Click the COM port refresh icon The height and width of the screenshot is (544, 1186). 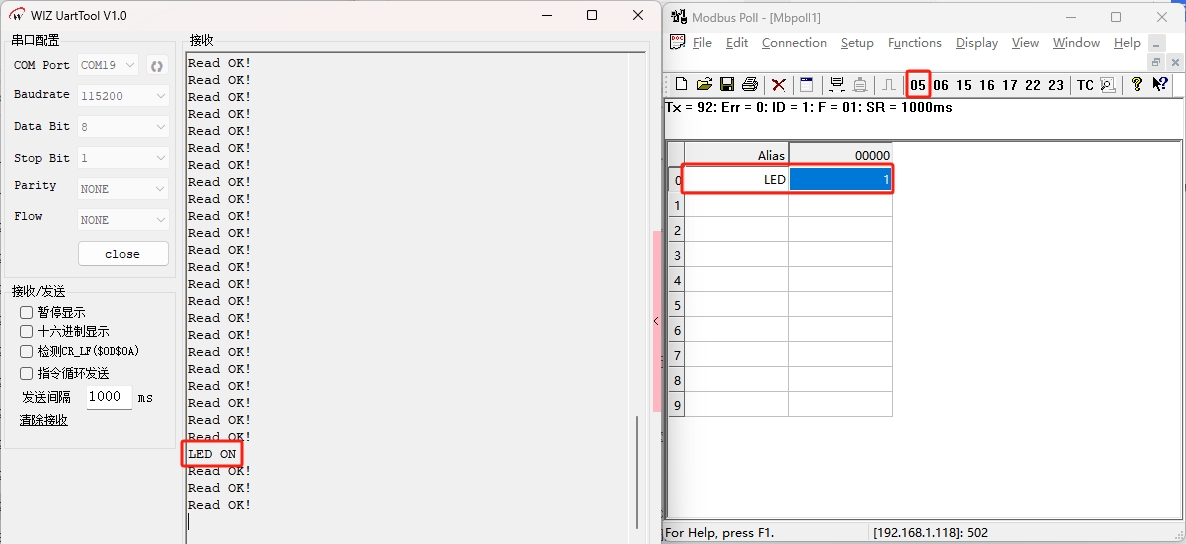pyautogui.click(x=157, y=66)
